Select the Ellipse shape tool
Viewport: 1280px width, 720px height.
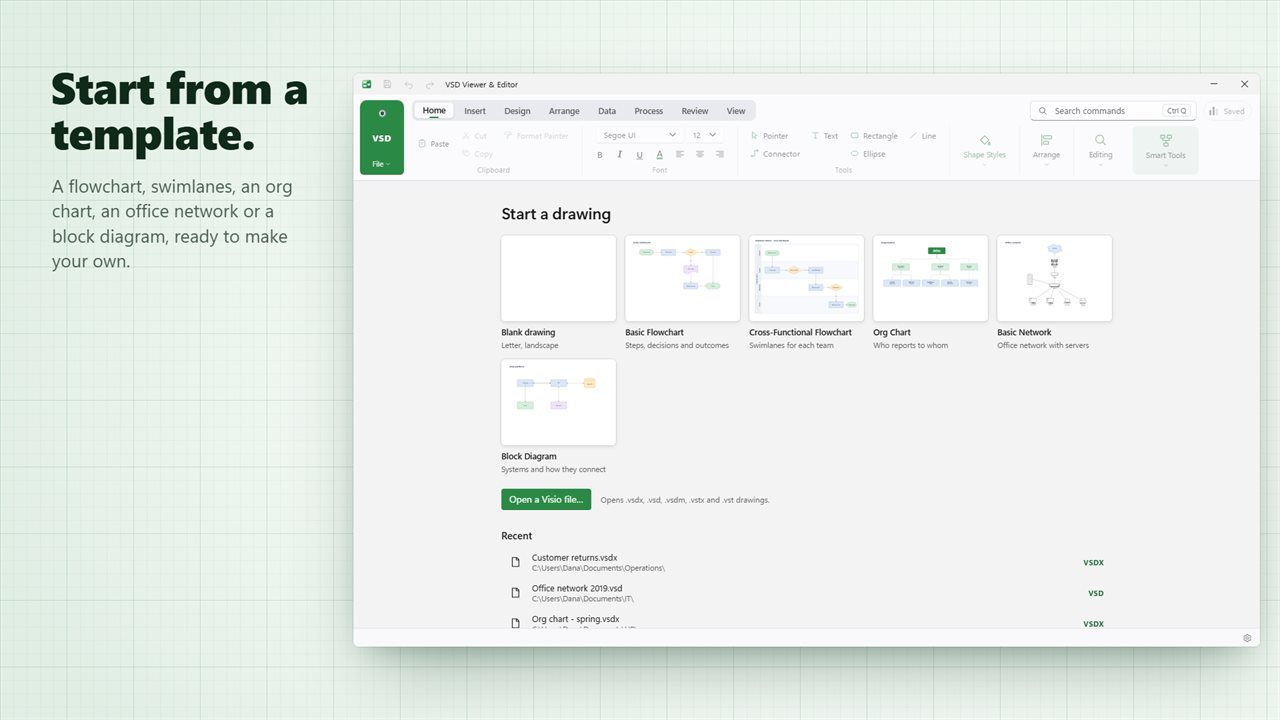pyautogui.click(x=868, y=154)
